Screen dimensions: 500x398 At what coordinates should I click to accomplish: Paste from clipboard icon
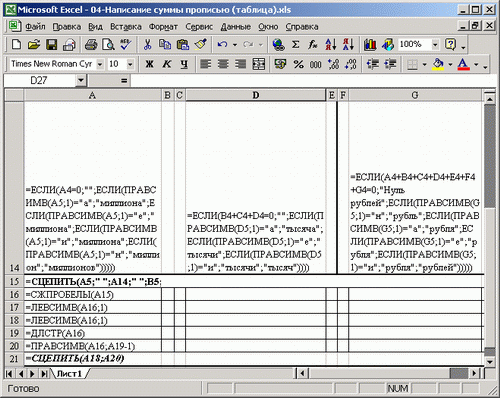[x=183, y=44]
